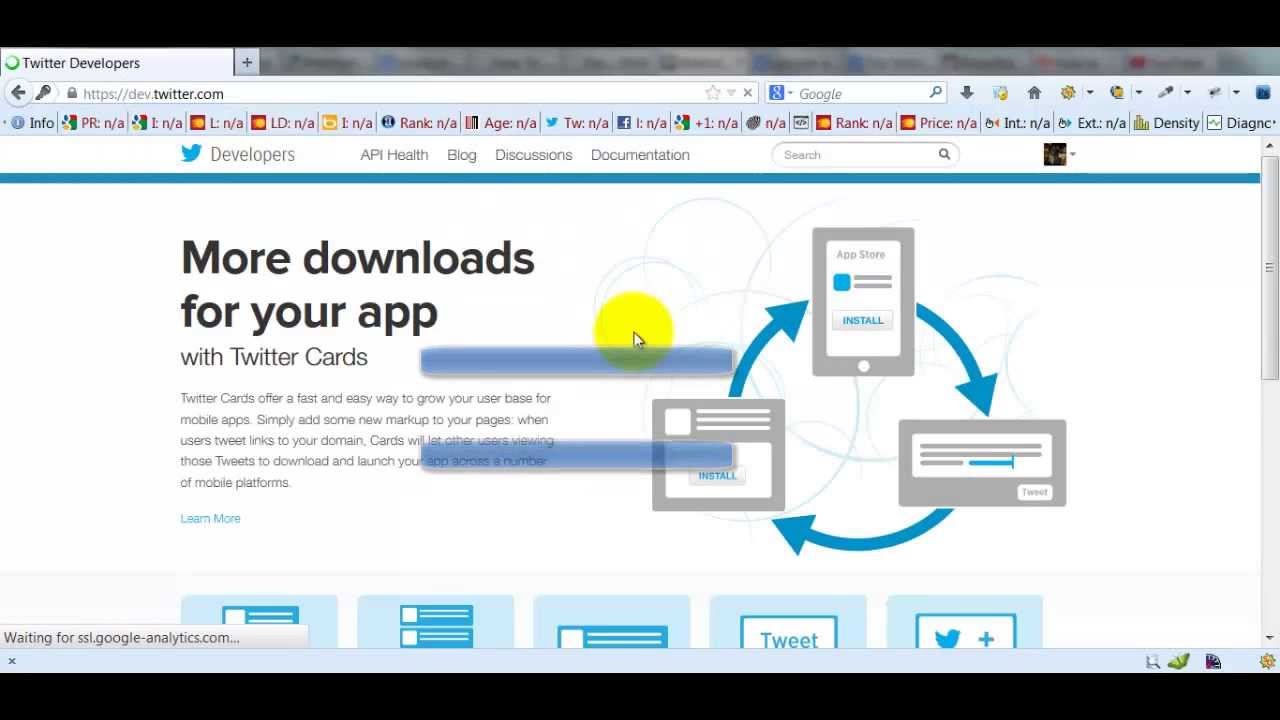Click the magnifier icon in site search
This screenshot has width=1280, height=720.
[944, 155]
